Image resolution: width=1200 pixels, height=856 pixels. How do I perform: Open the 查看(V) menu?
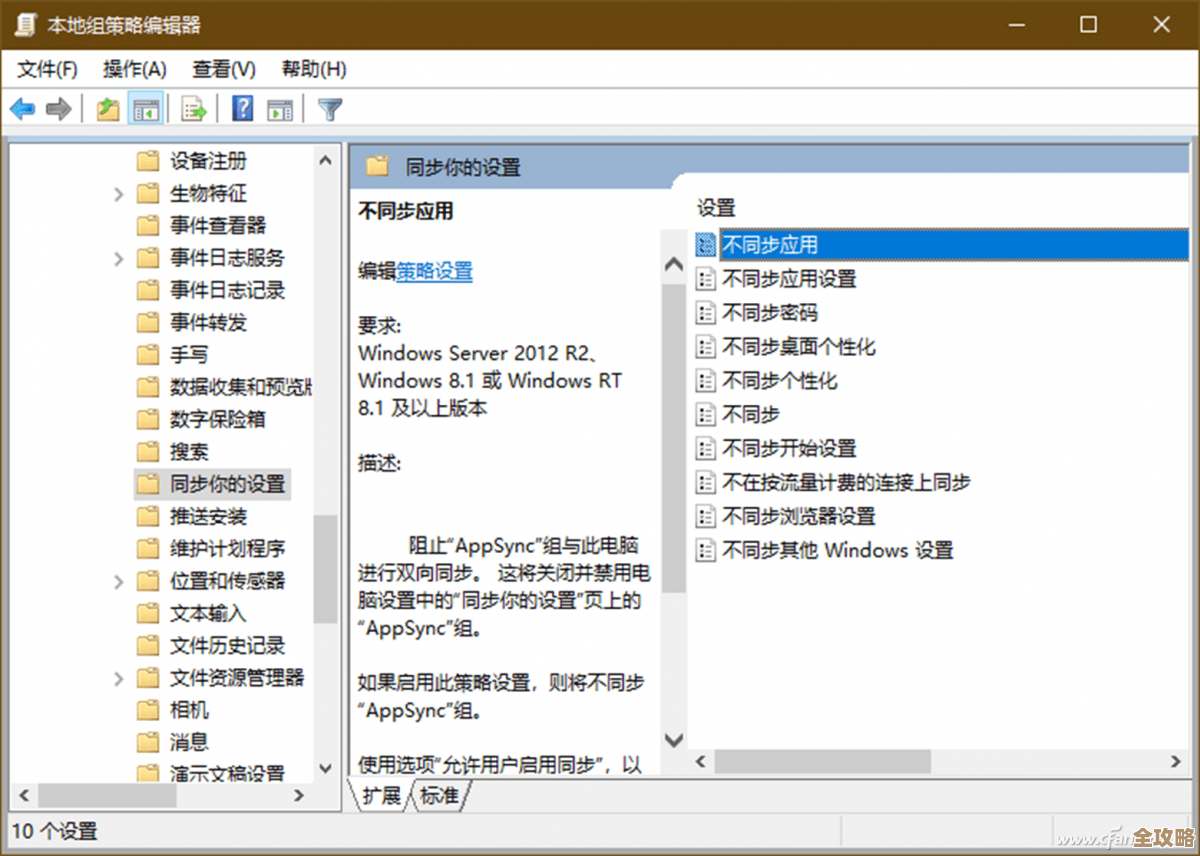(222, 69)
